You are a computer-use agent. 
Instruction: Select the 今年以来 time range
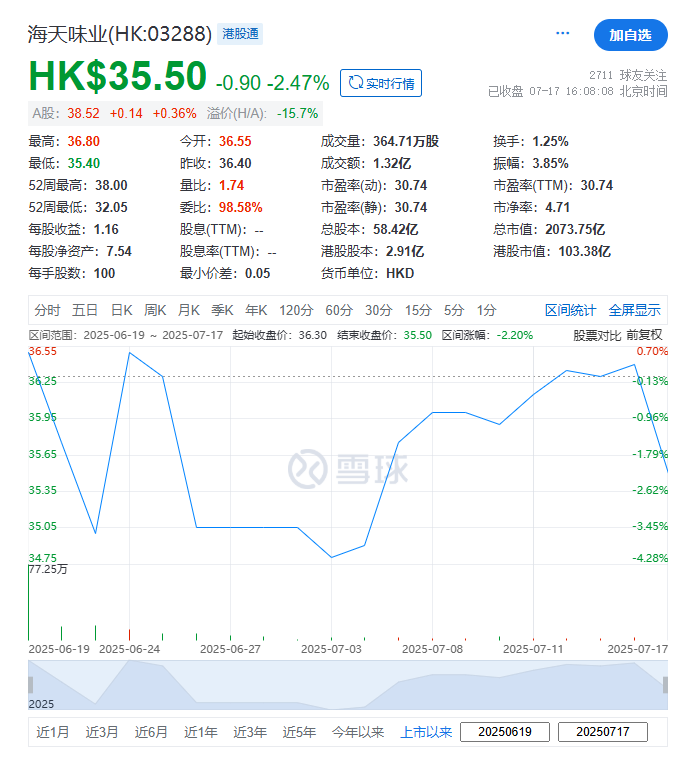(x=358, y=732)
